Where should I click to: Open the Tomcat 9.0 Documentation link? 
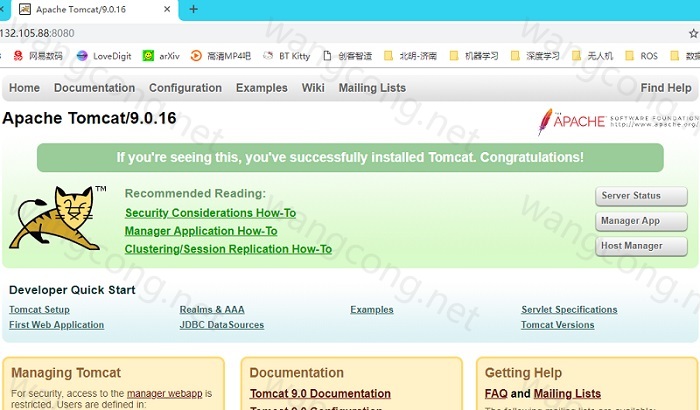(320, 393)
